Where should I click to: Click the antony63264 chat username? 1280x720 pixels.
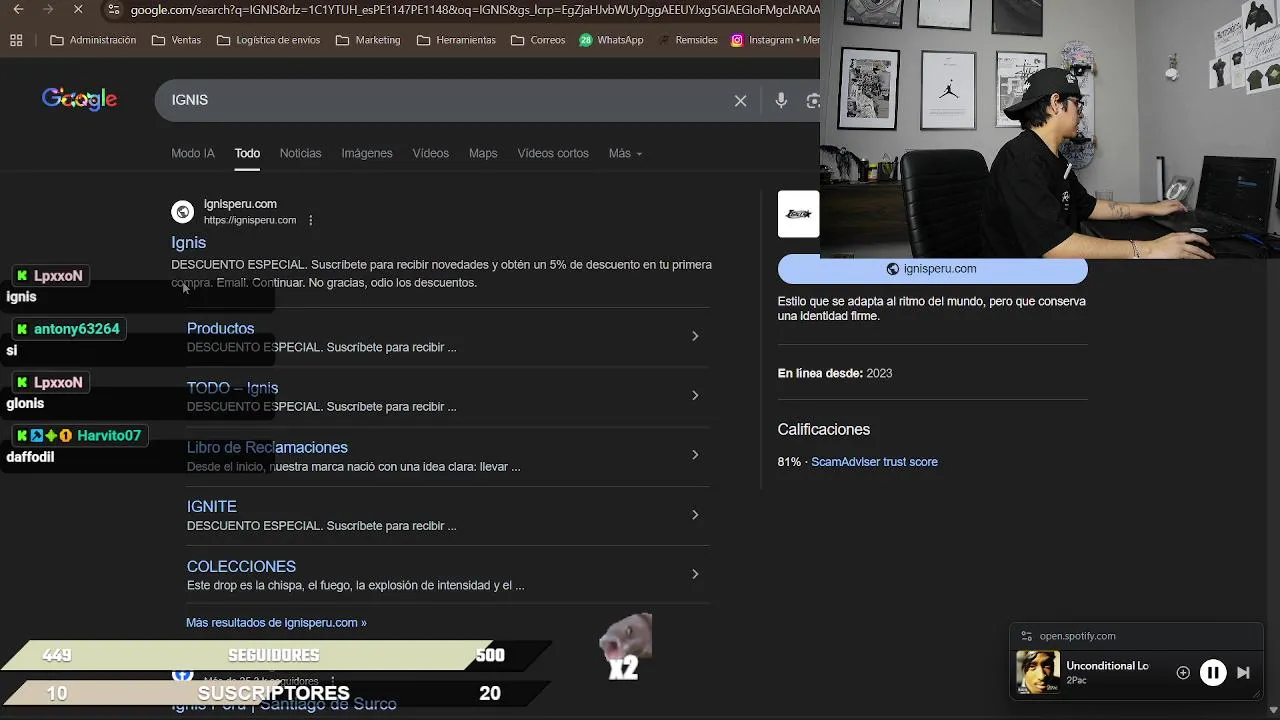(x=76, y=329)
